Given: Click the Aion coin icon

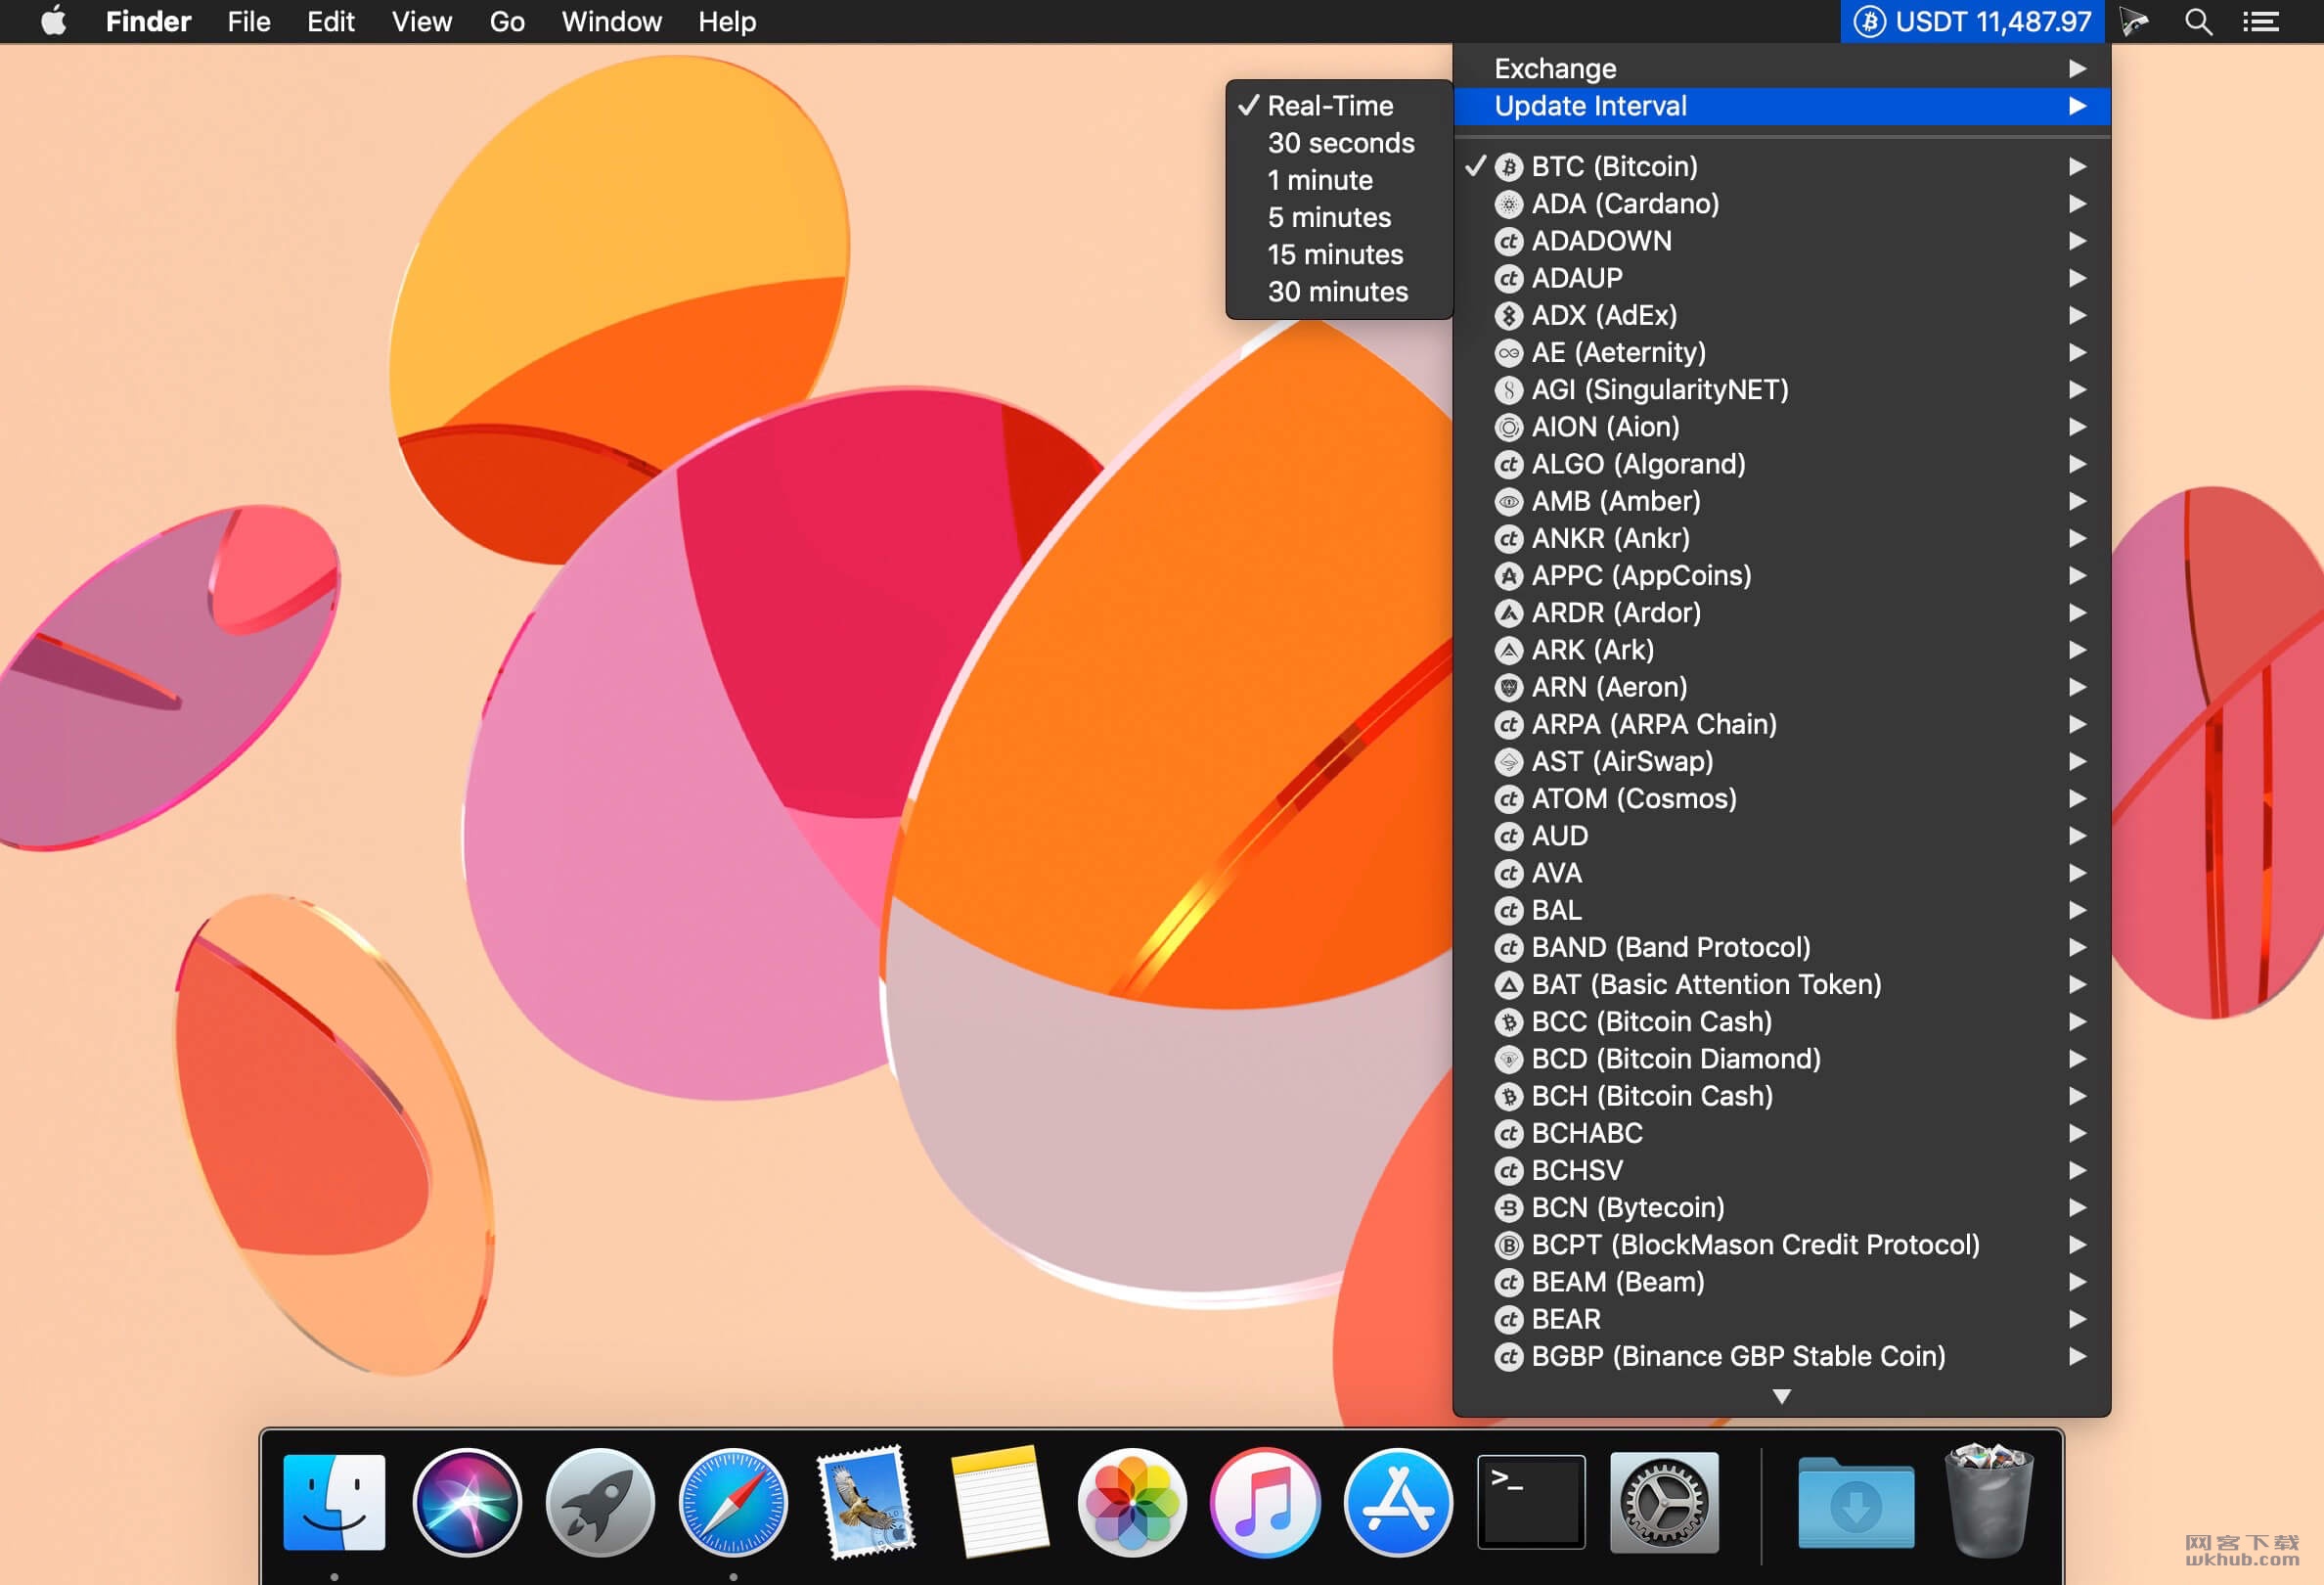Looking at the screenshot, I should pyautogui.click(x=1508, y=427).
